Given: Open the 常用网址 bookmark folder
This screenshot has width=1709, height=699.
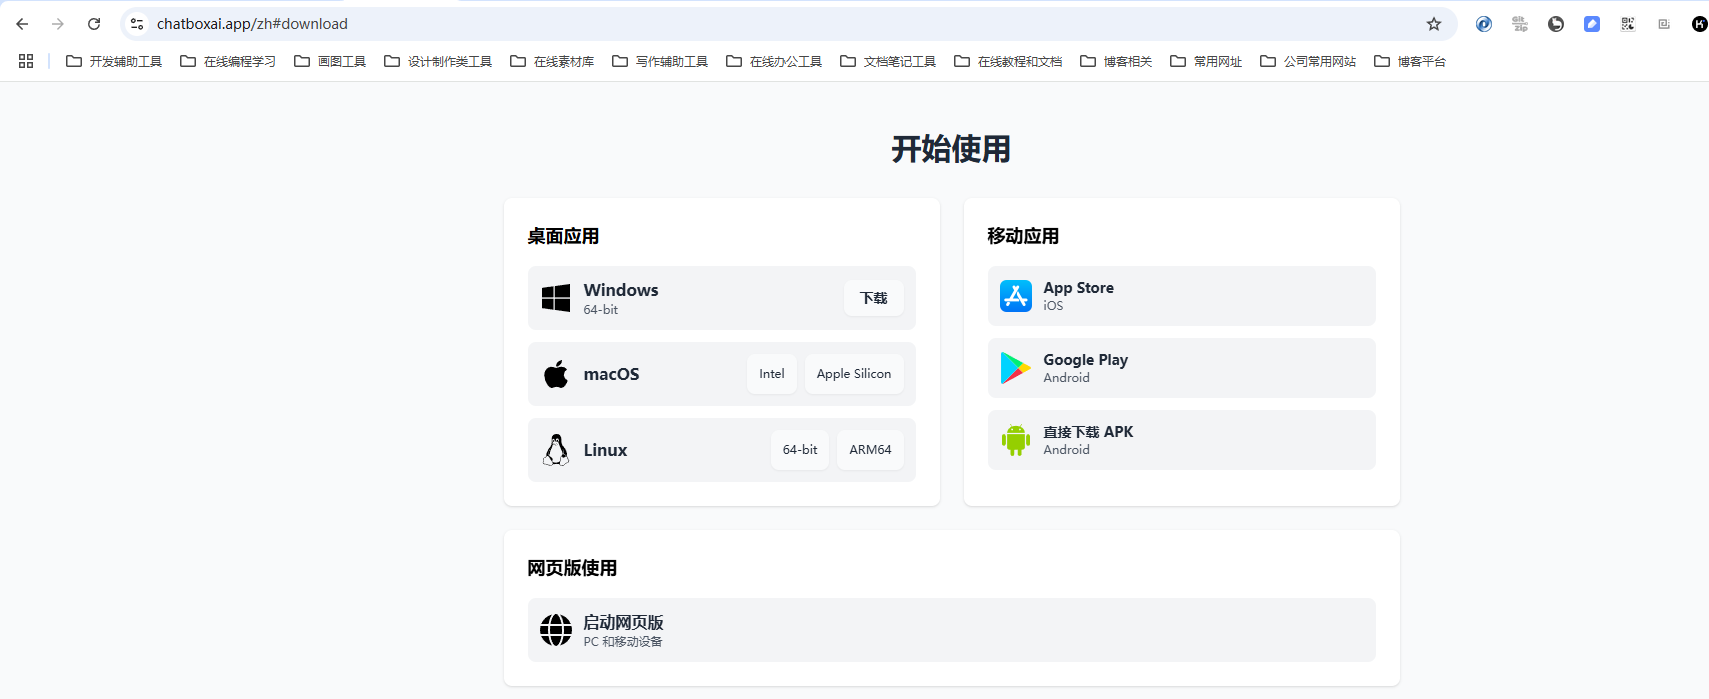Looking at the screenshot, I should tap(1206, 61).
